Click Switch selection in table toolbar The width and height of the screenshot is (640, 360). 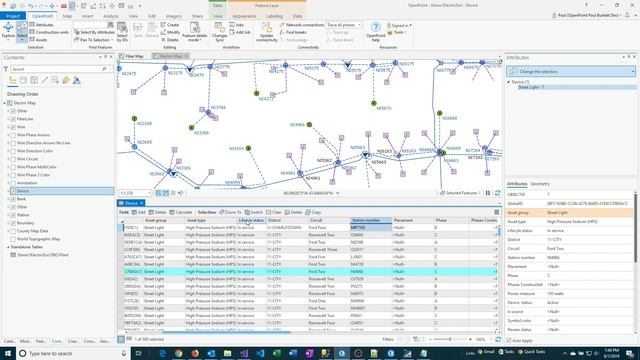[253, 212]
